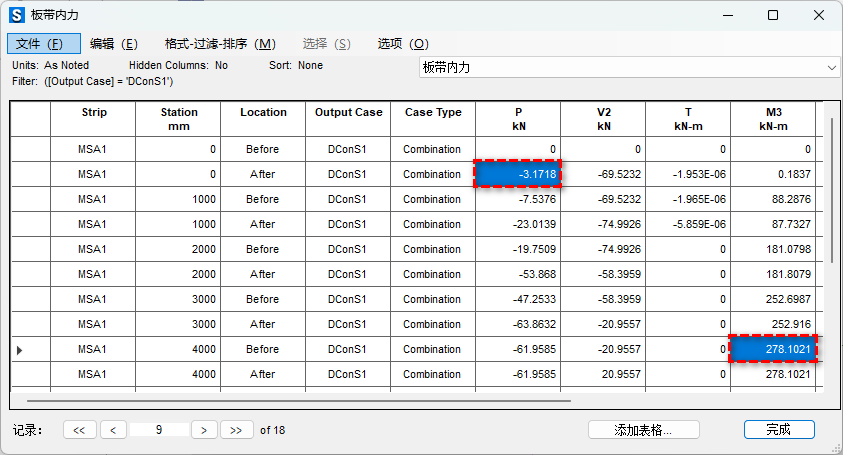
Task: Open the 选项 (O) menu
Action: [403, 44]
